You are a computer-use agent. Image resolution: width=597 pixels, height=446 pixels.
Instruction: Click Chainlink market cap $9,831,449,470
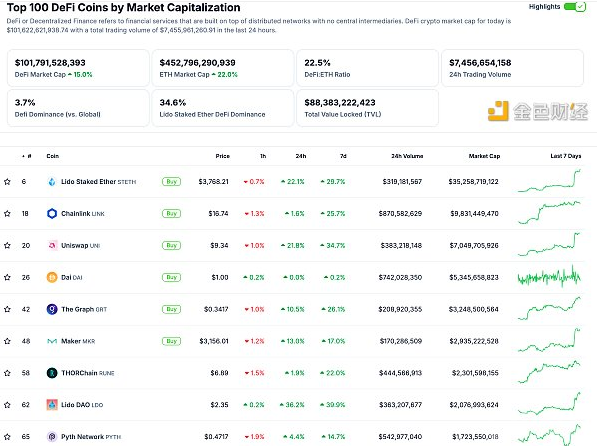pyautogui.click(x=474, y=214)
